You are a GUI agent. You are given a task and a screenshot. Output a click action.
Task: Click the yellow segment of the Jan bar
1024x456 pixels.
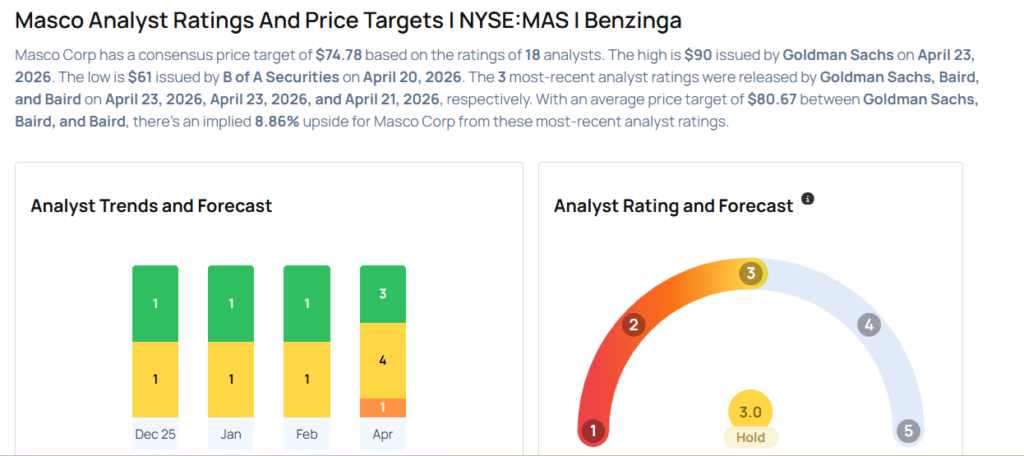tap(231, 379)
